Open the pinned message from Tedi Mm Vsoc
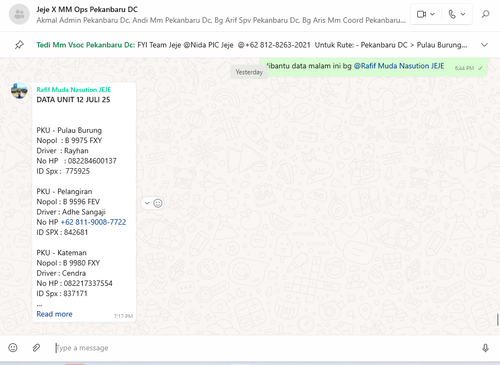 pyautogui.click(x=252, y=45)
